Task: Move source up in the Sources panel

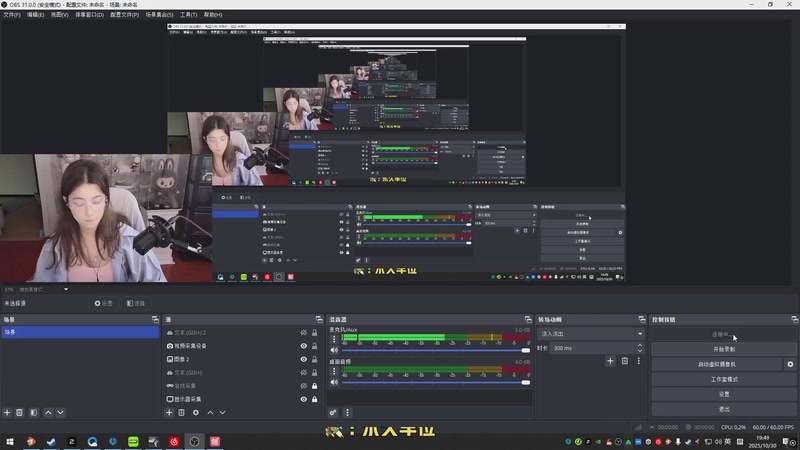Action: (x=210, y=412)
